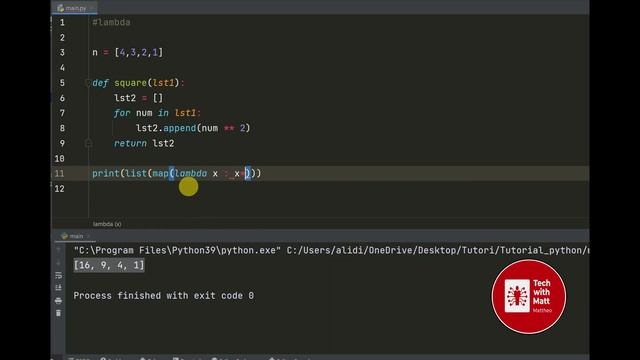Click scroll to end icon in Run toolbar
Image resolution: width=640 pixels, height=360 pixels.
click(58, 288)
